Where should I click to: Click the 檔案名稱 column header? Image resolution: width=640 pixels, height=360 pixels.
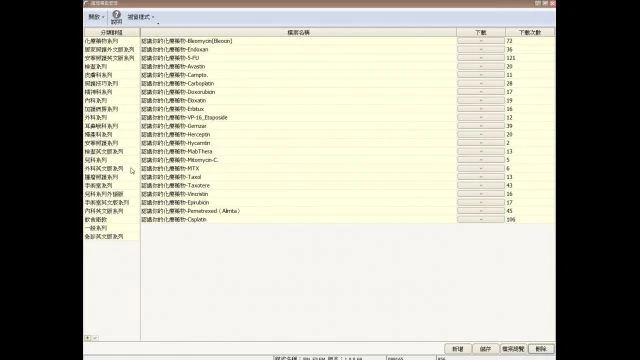(x=298, y=32)
